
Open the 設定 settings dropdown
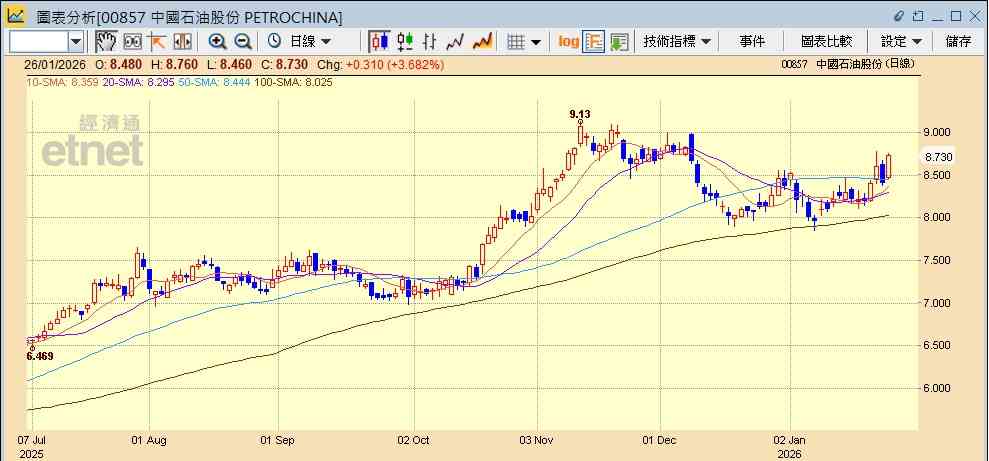tap(901, 42)
